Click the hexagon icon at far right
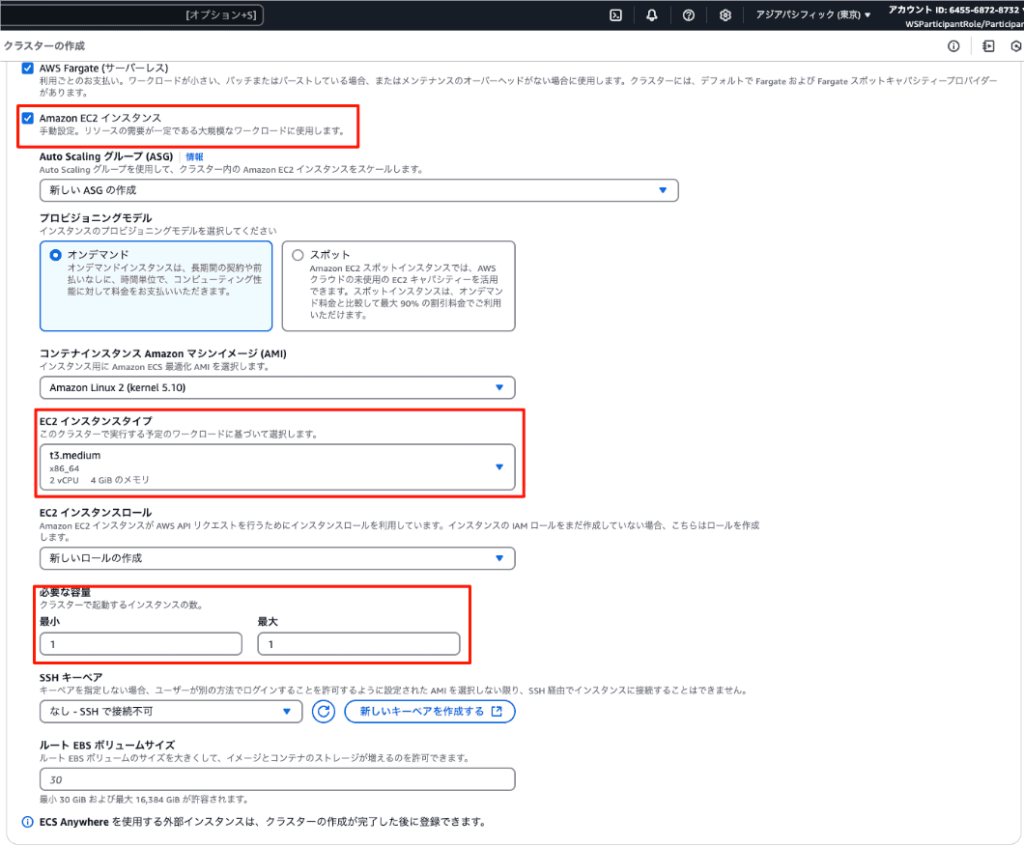1024x846 pixels. 1016,46
